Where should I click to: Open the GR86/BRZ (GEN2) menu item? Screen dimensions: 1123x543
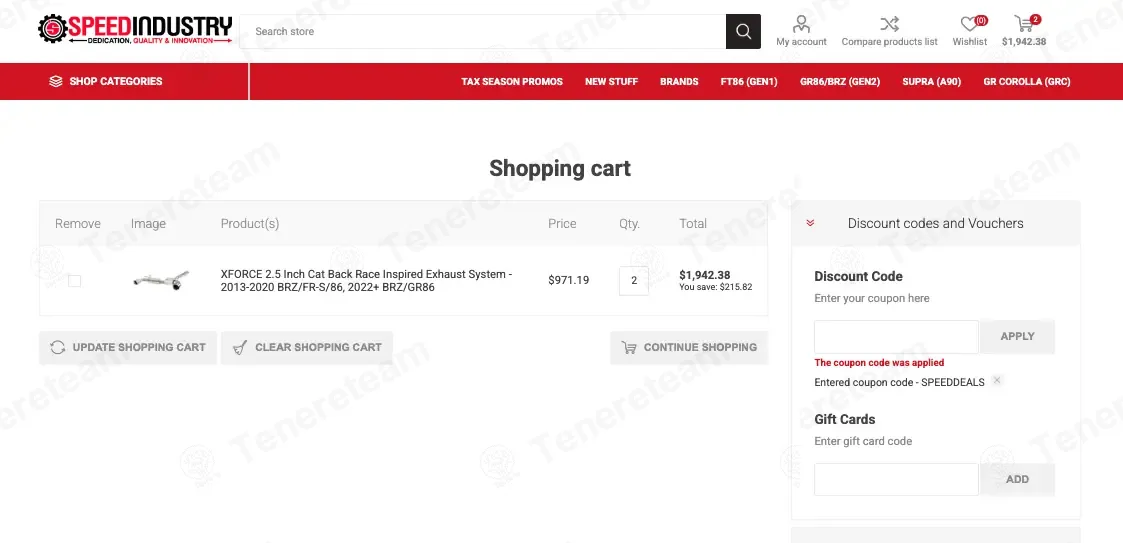click(839, 82)
